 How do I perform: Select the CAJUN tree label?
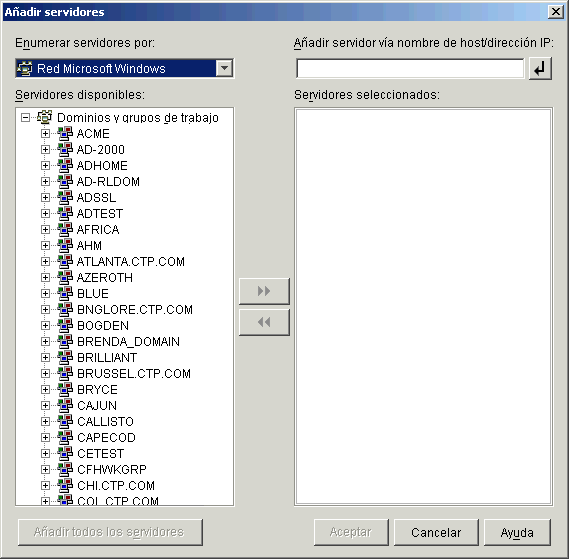[97, 405]
